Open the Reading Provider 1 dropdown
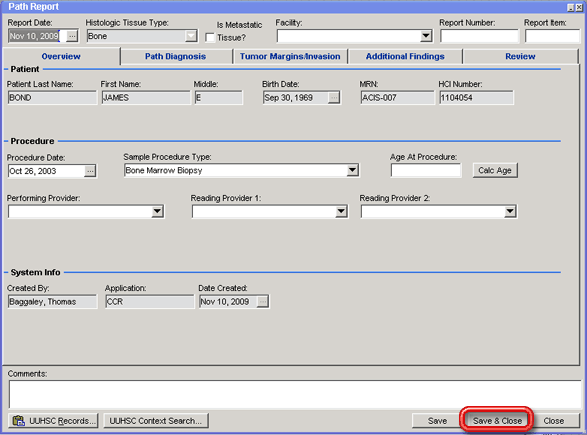 coord(341,212)
